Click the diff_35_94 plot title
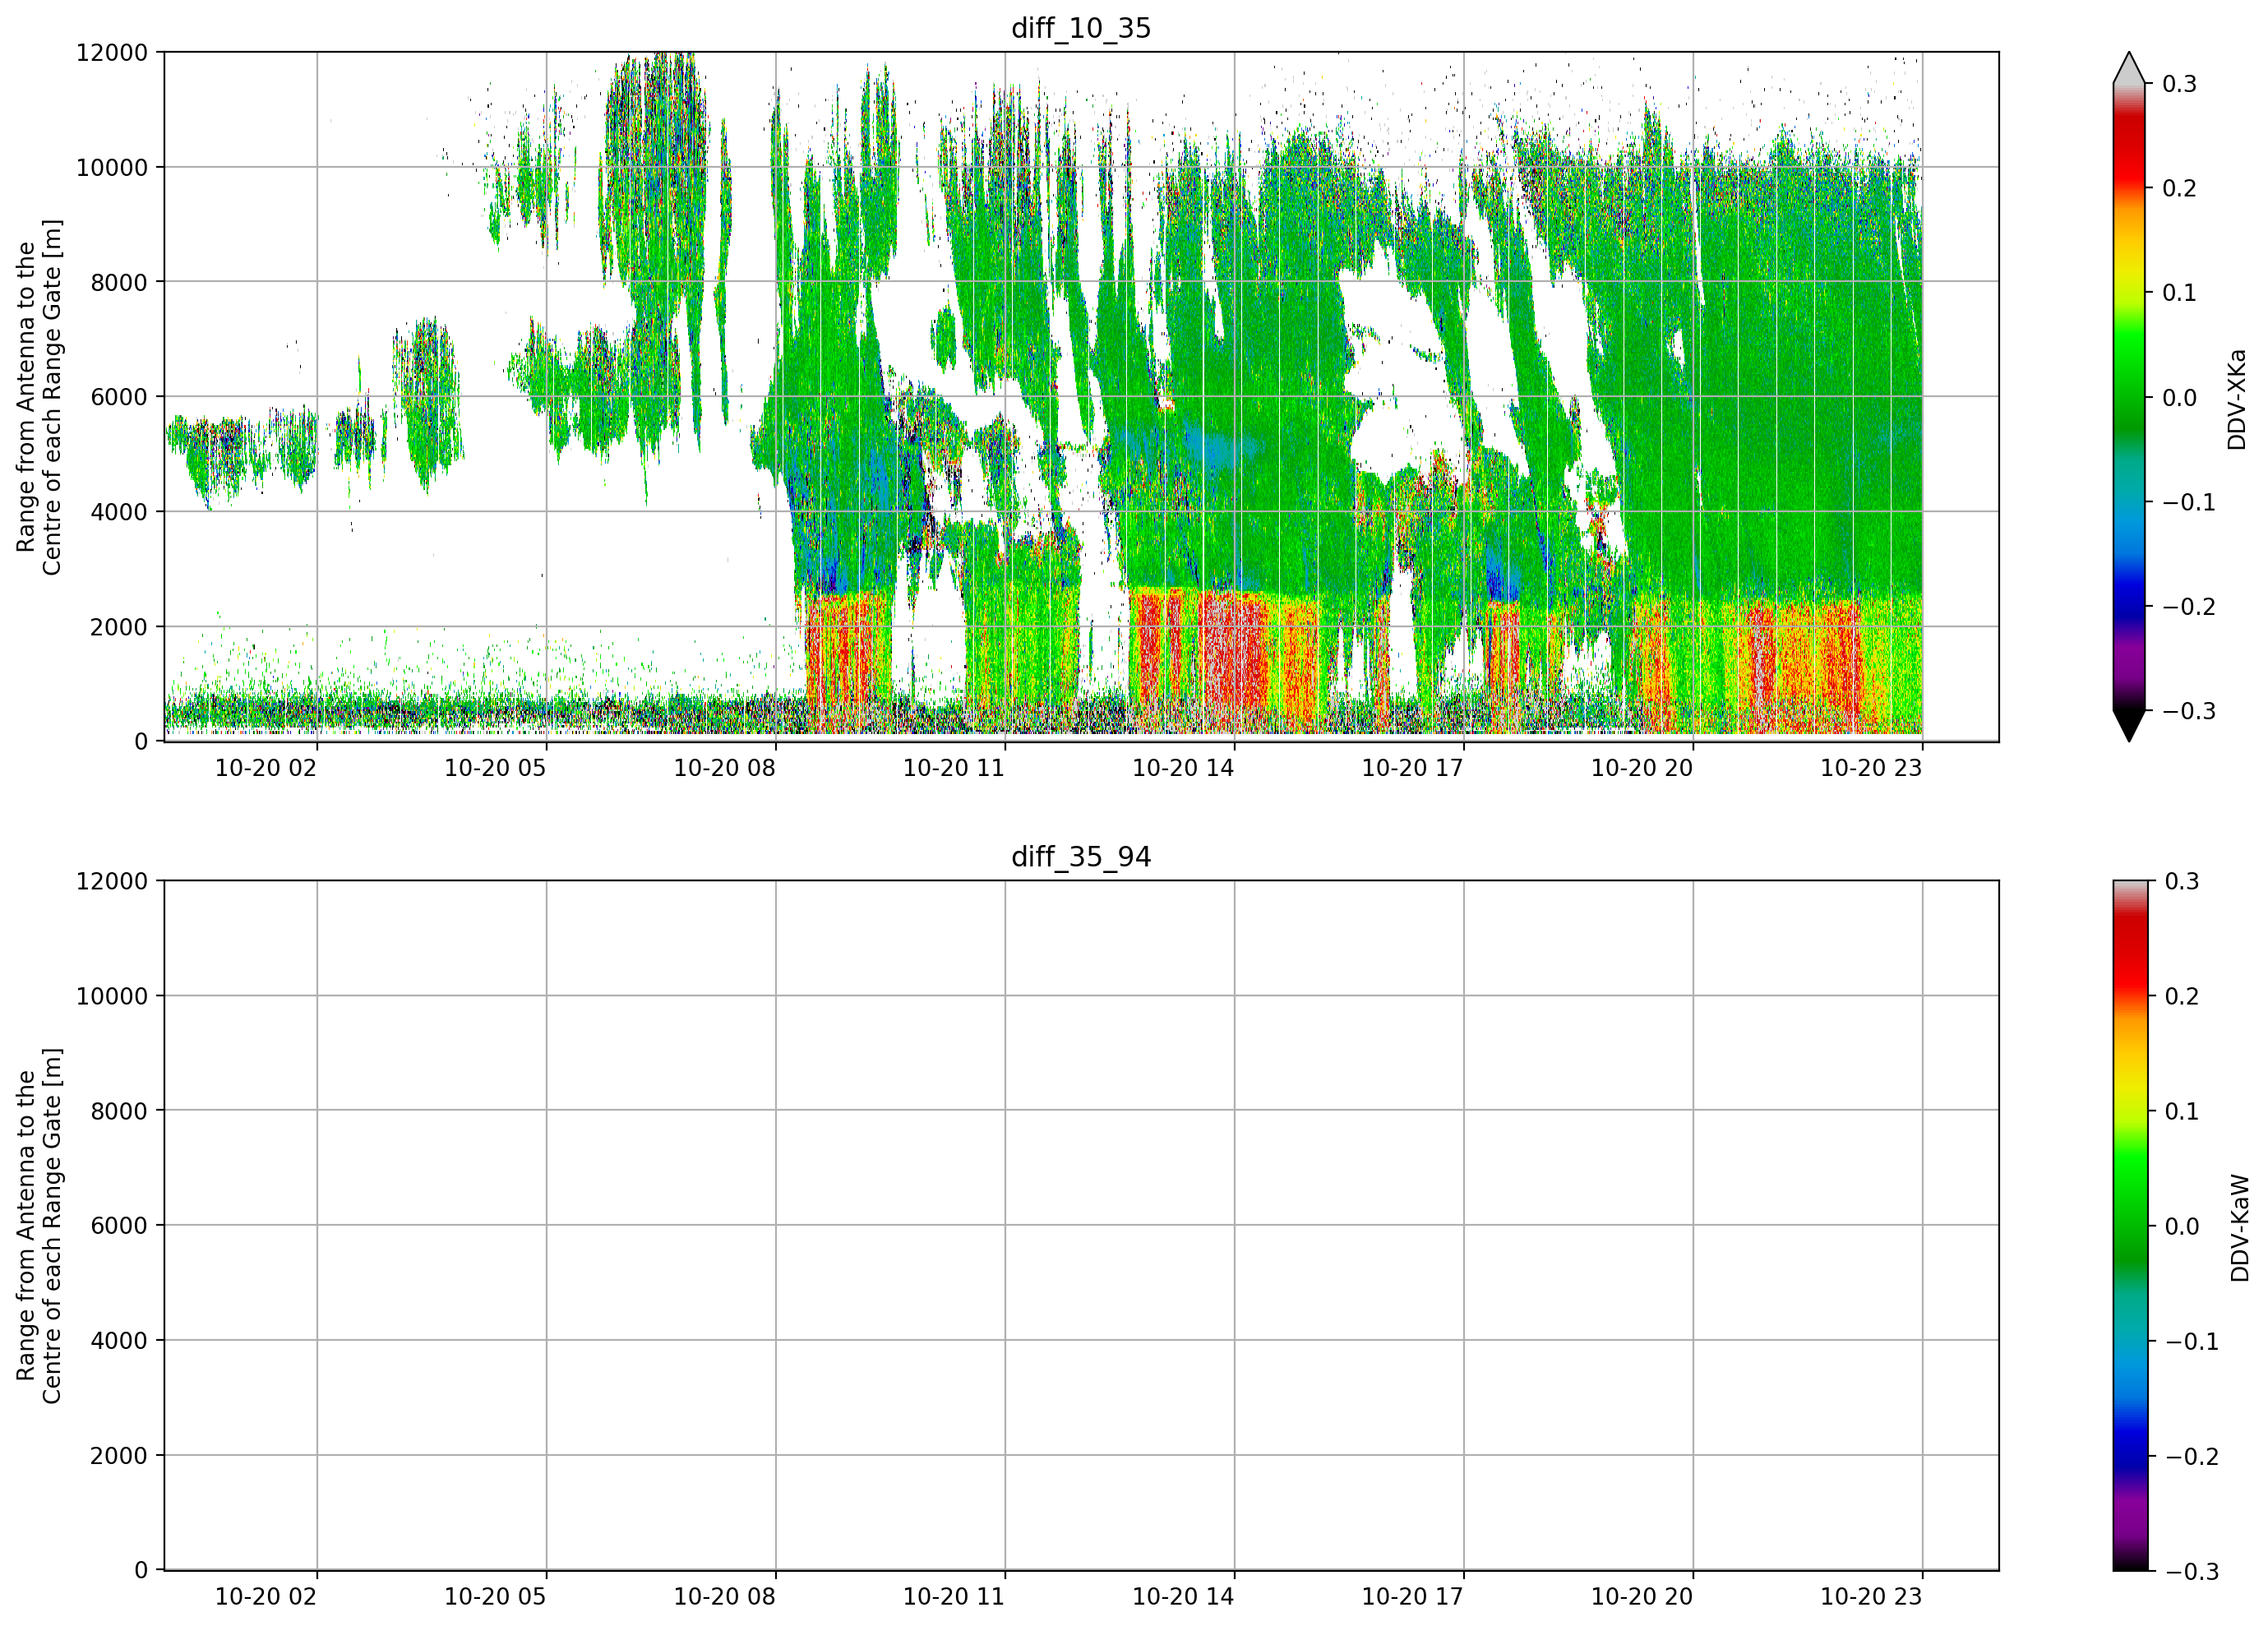 (1081, 857)
